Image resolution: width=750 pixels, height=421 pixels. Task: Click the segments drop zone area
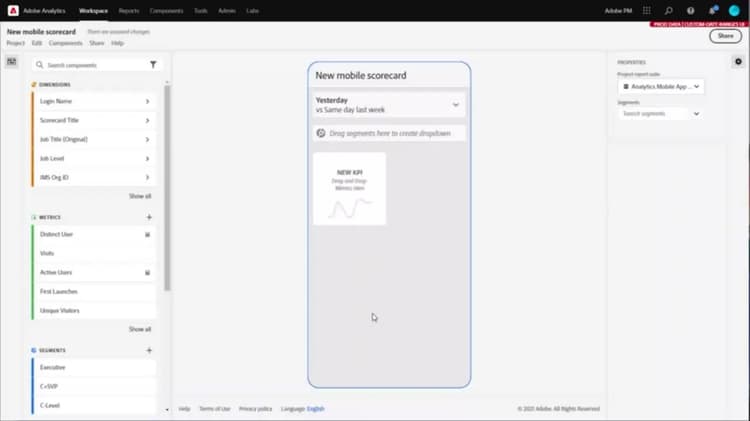coord(389,133)
